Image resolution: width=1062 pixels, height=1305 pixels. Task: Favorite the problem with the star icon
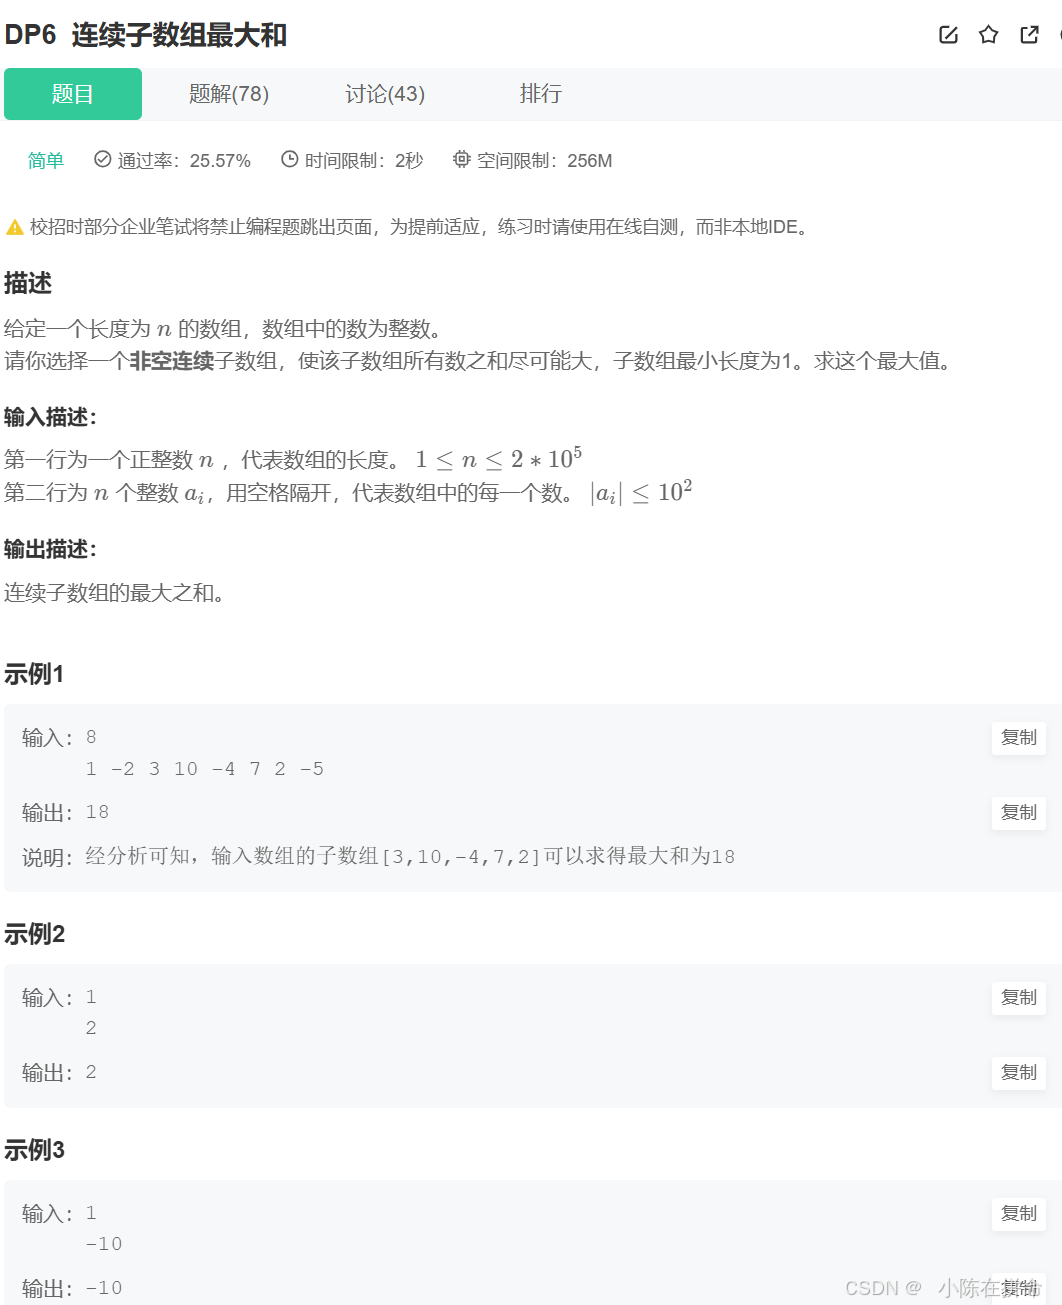coord(989,35)
